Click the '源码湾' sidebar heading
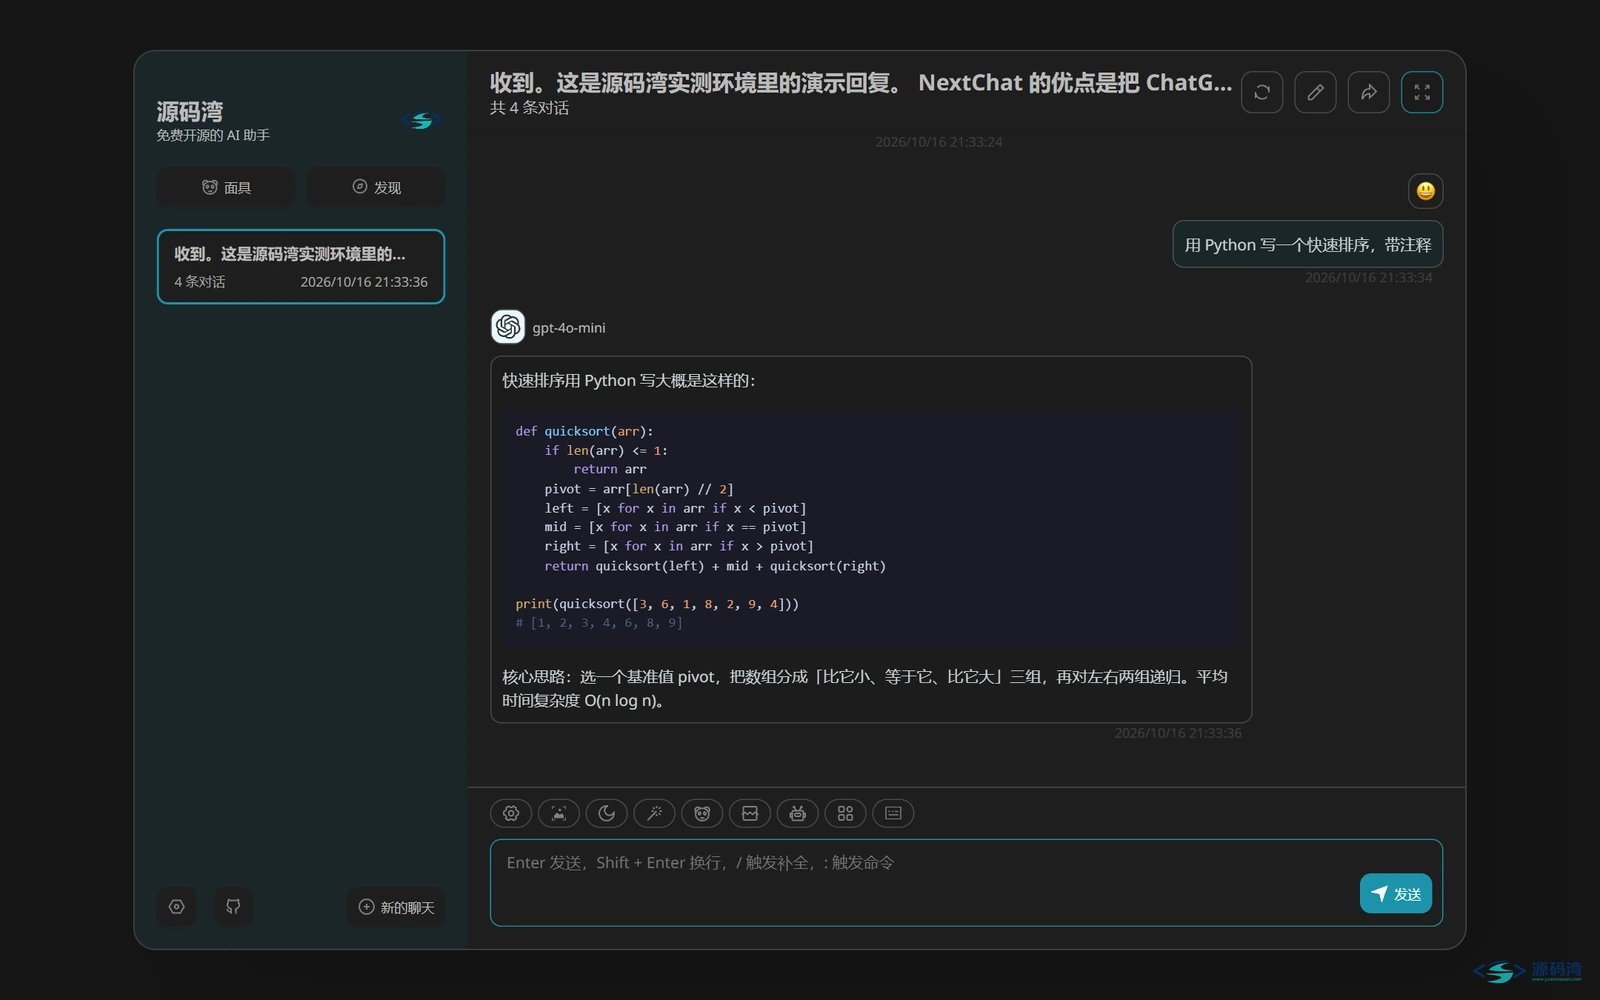This screenshot has height=1000, width=1600. point(190,111)
